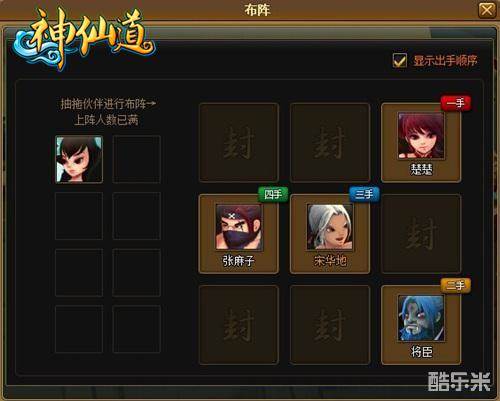Select the 宋华地 white-haired character portrait
This screenshot has height=401, width=500.
point(329,227)
